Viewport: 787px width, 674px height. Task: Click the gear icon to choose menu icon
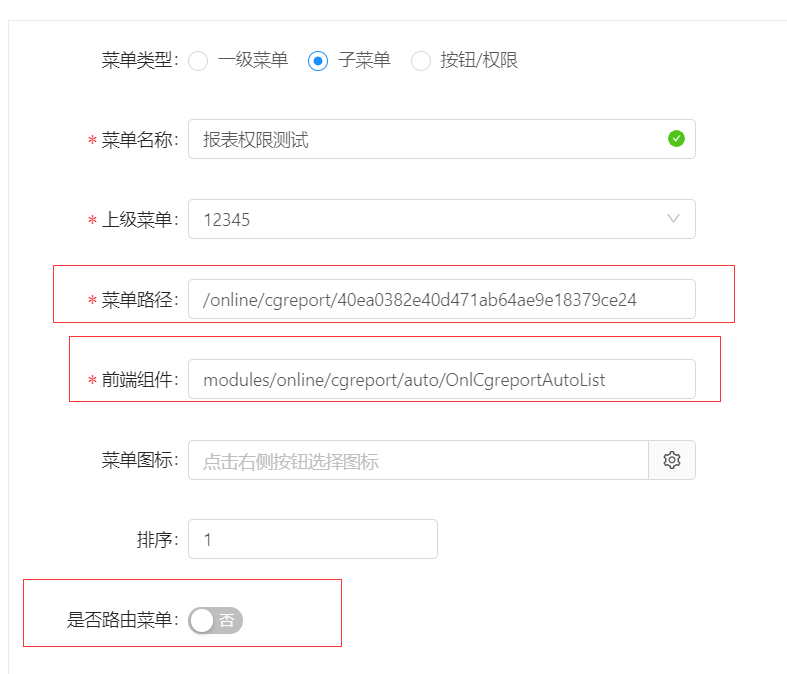[672, 460]
